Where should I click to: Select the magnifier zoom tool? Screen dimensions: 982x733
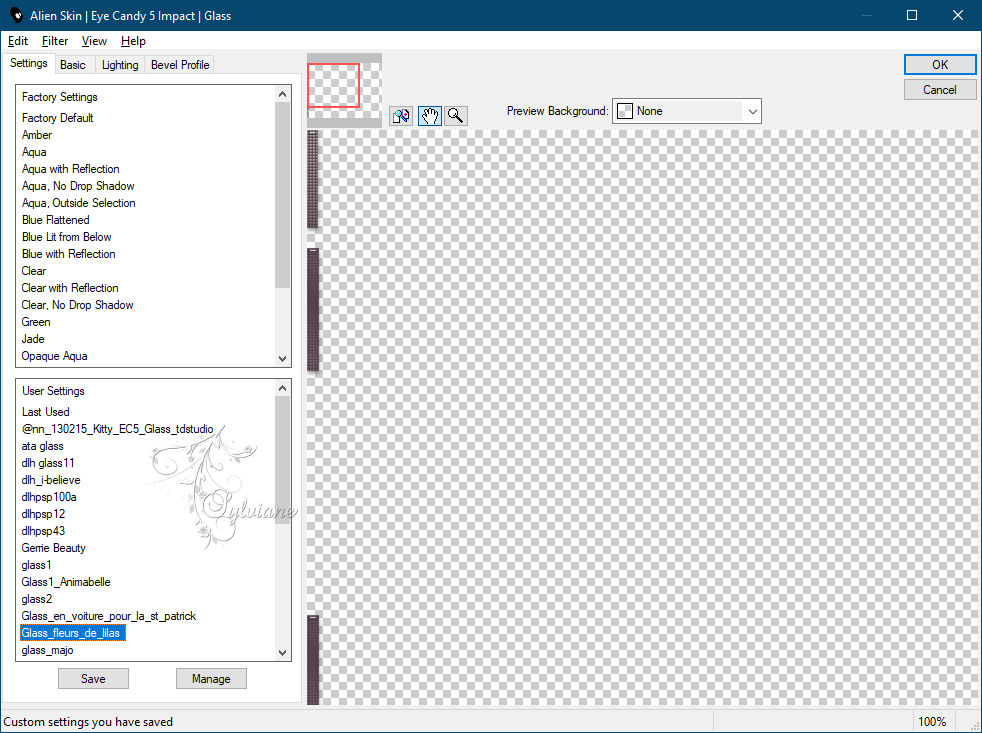point(456,115)
